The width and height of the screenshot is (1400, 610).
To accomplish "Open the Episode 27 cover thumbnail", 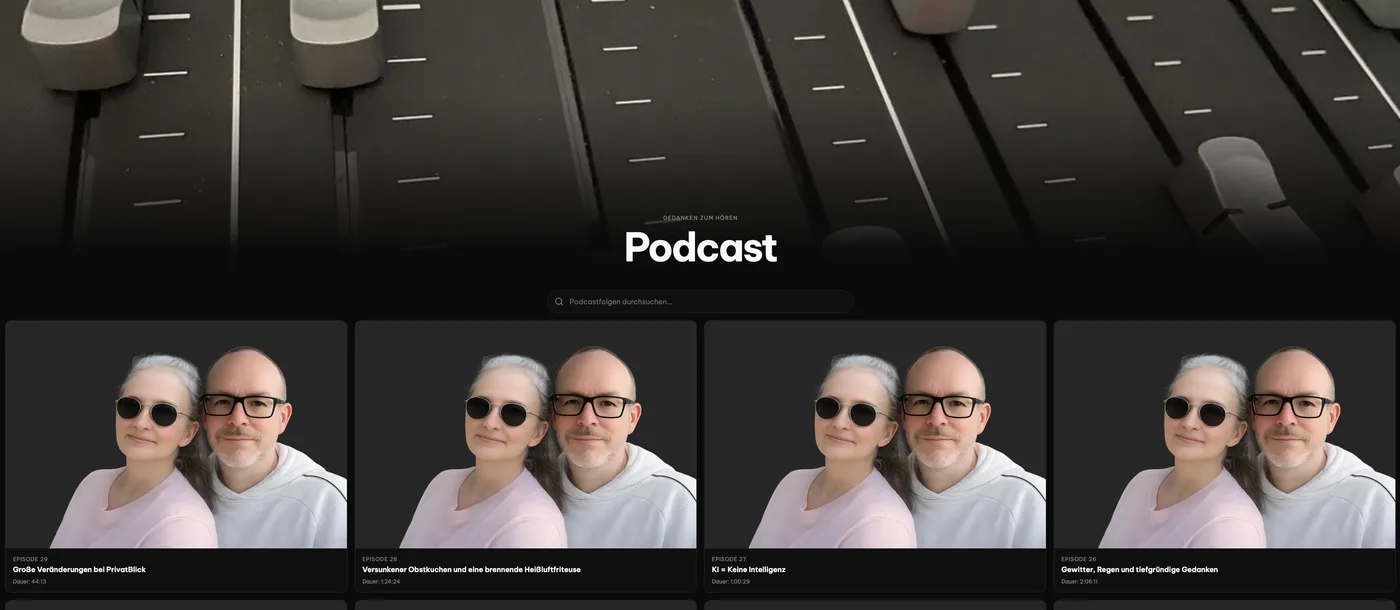I will [x=875, y=434].
